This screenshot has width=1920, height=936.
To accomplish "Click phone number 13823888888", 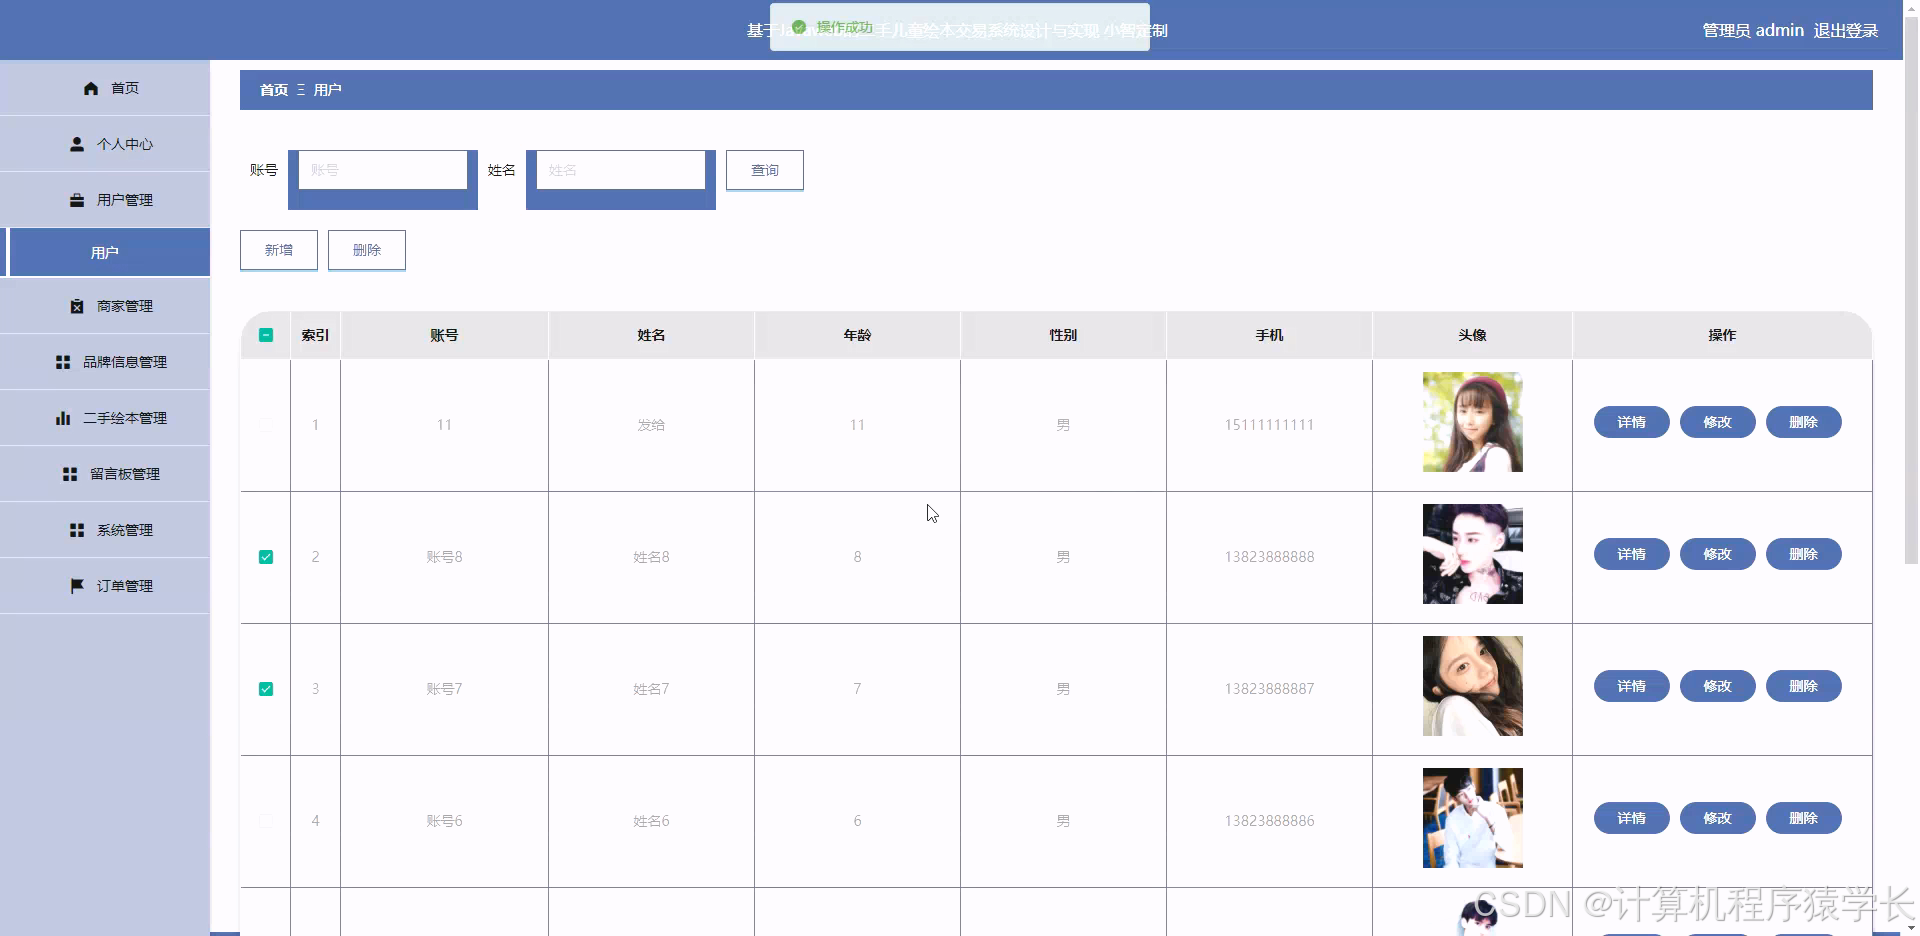I will point(1270,557).
